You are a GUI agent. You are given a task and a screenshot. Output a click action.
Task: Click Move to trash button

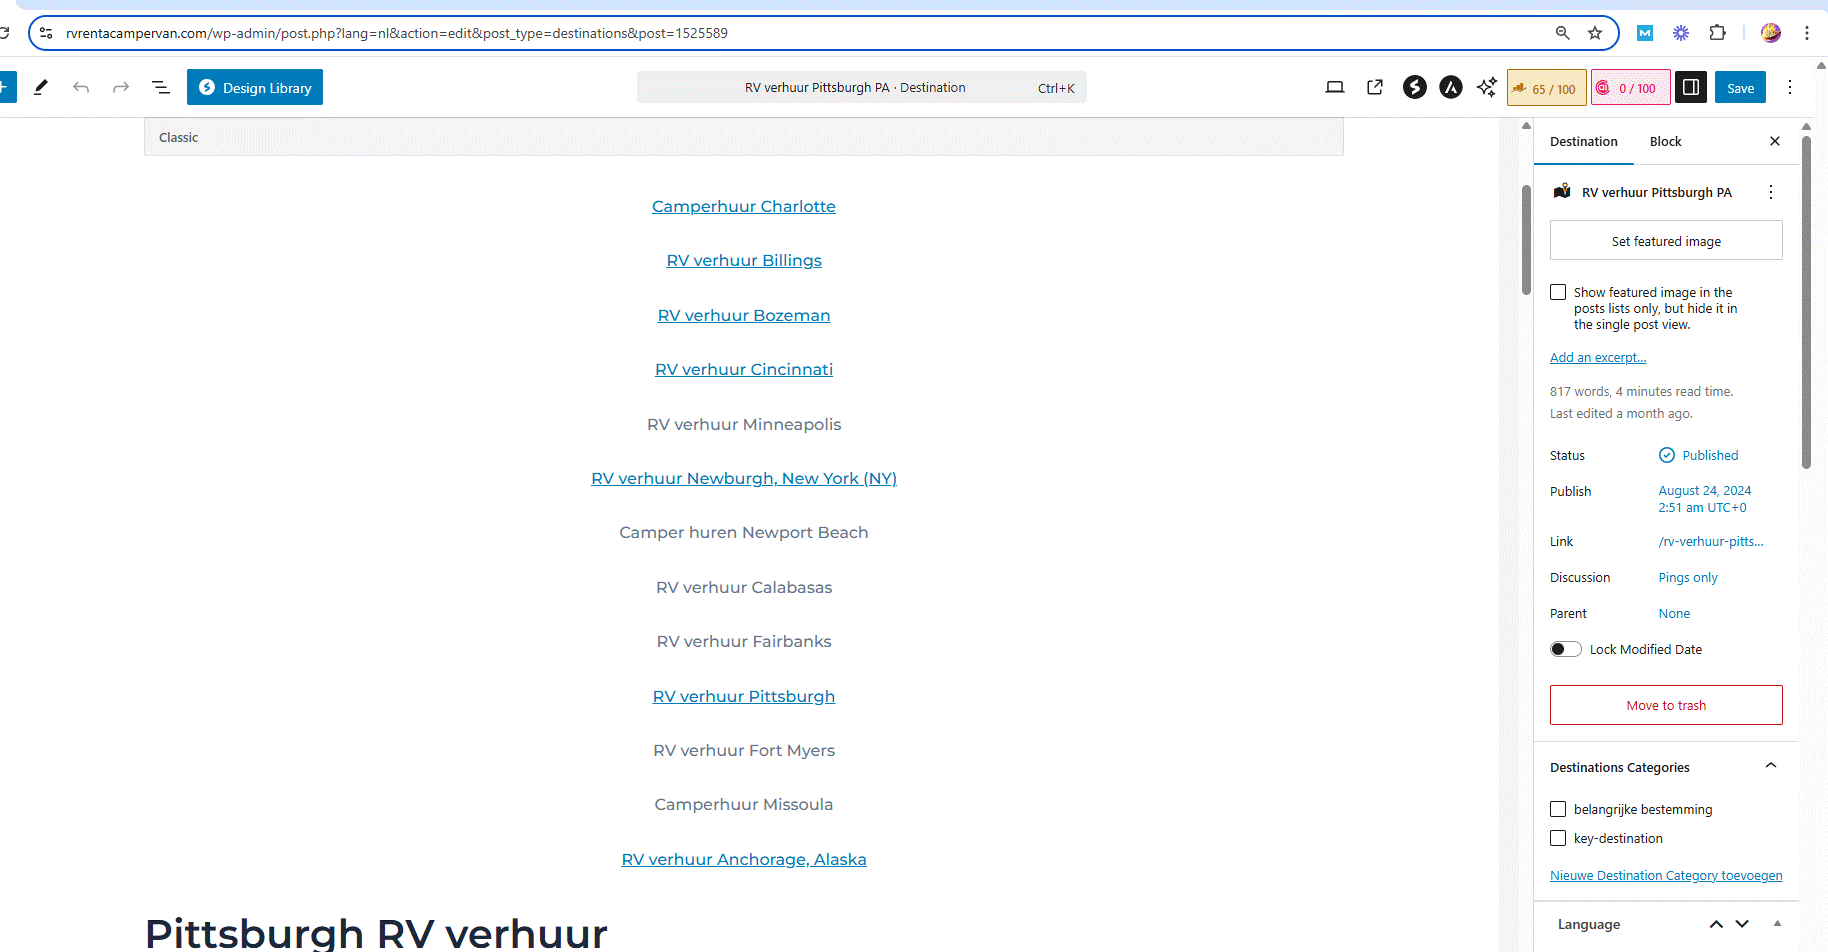point(1666,705)
